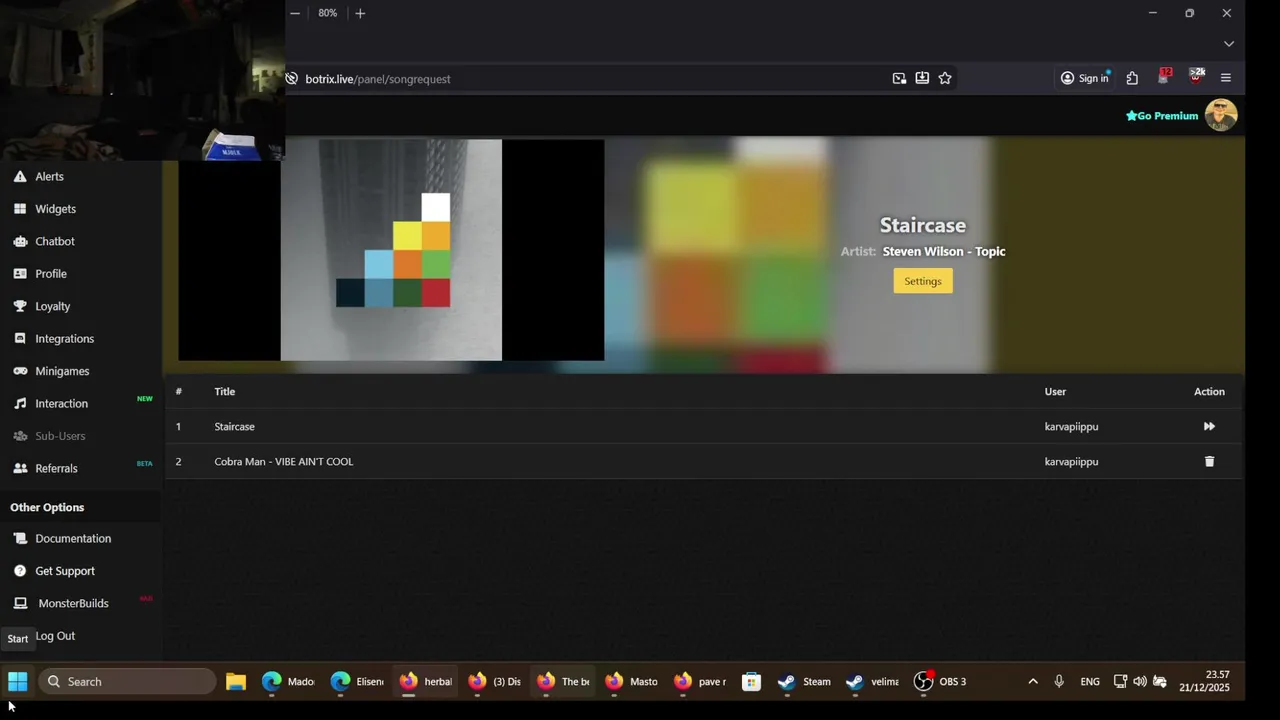Click the Get Support question icon
Viewport: 1280px width, 720px height.
[20, 571]
